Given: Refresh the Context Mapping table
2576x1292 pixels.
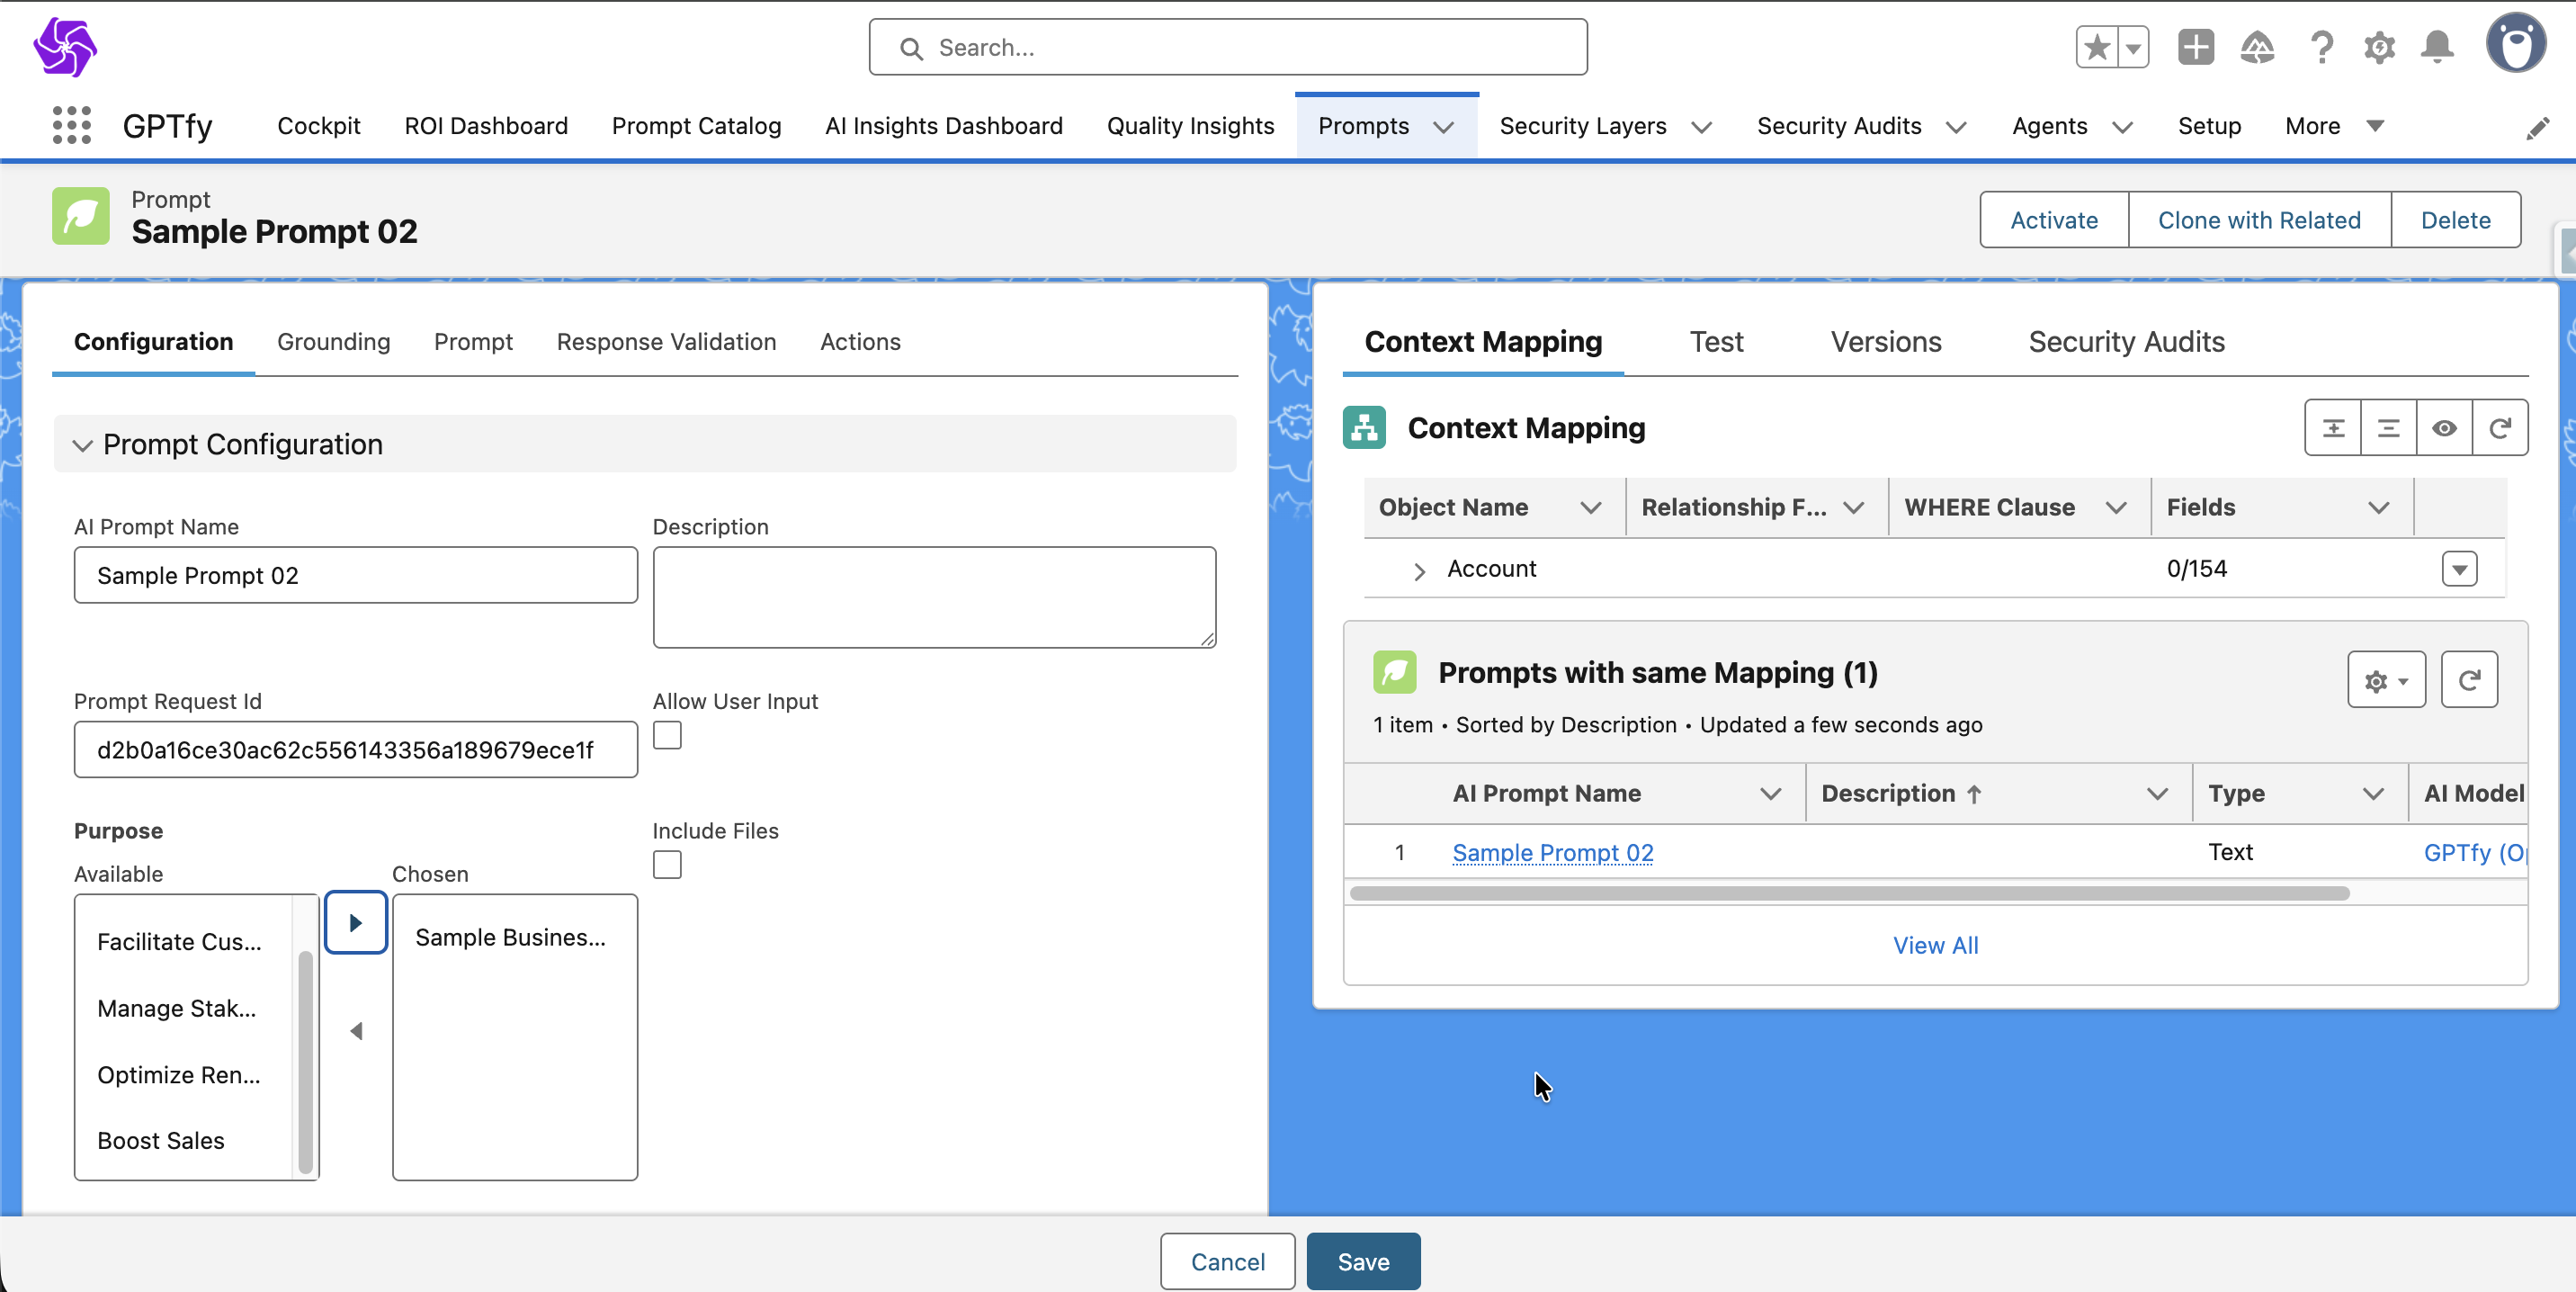Looking at the screenshot, I should [x=2500, y=428].
